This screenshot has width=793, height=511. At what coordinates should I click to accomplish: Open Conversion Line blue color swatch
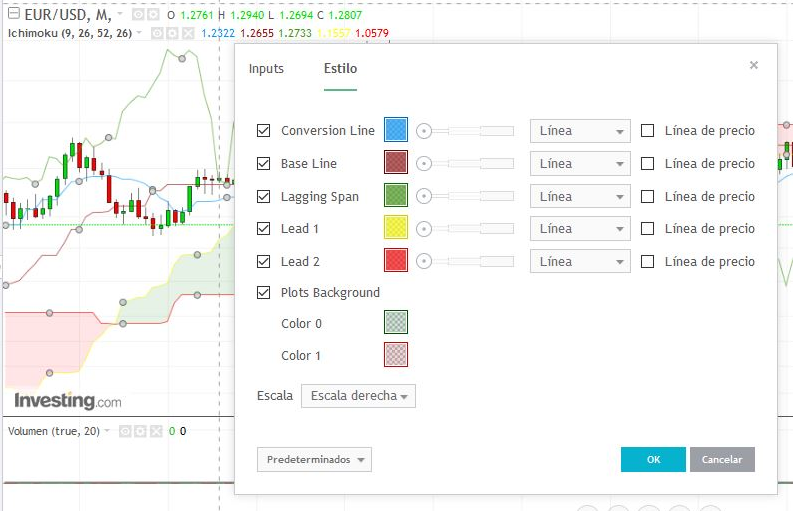pyautogui.click(x=396, y=130)
